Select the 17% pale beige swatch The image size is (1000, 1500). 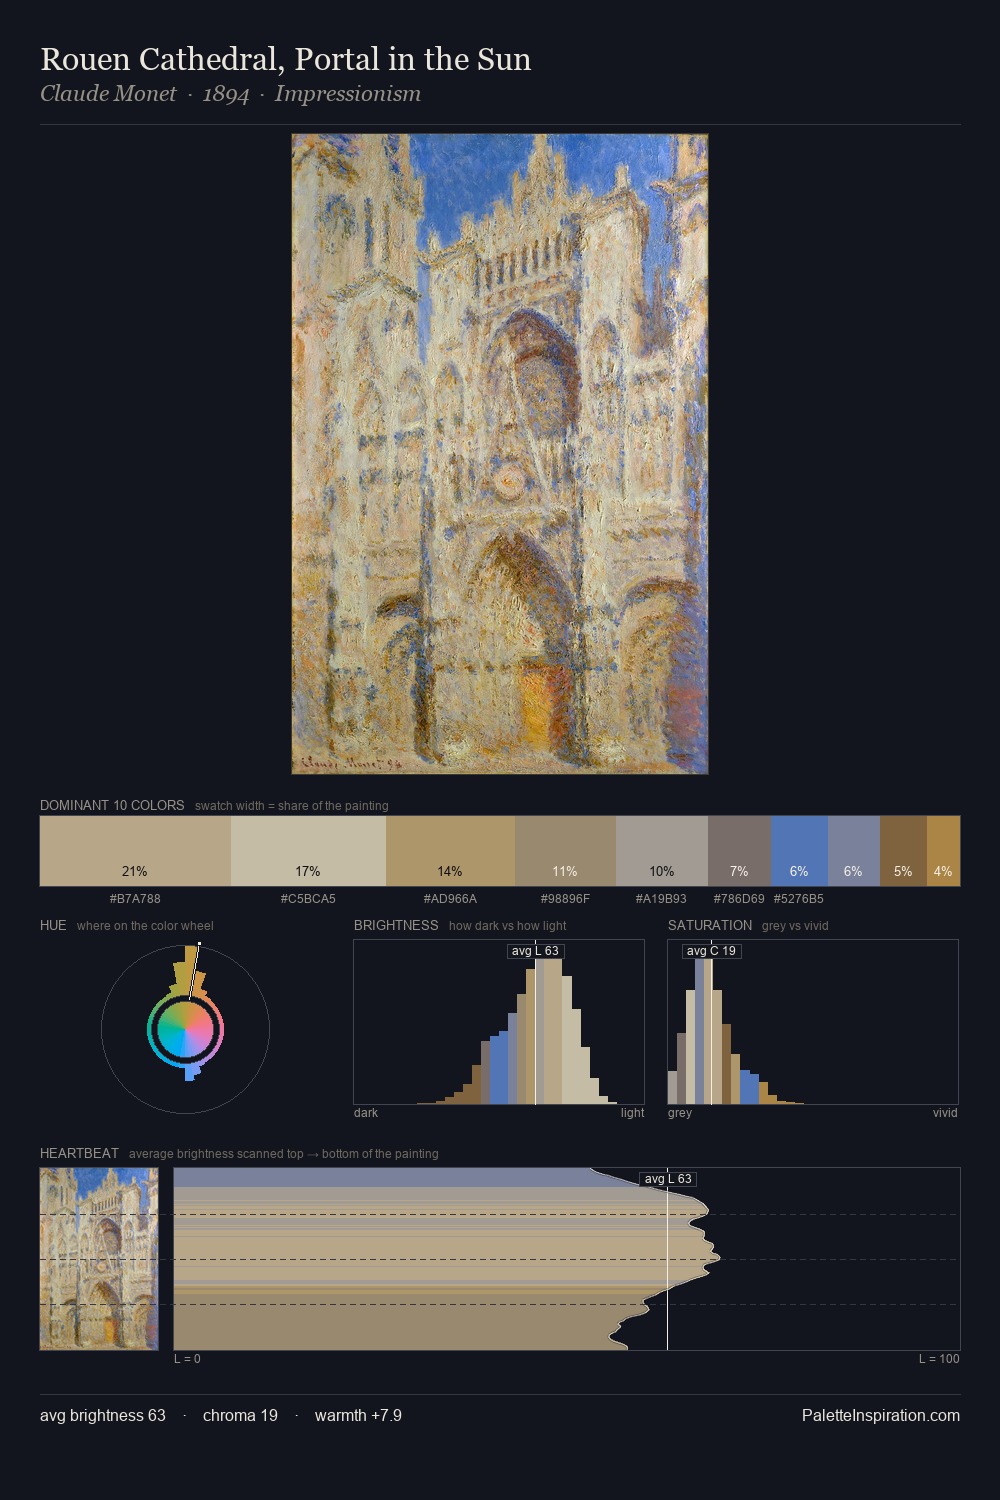point(308,851)
